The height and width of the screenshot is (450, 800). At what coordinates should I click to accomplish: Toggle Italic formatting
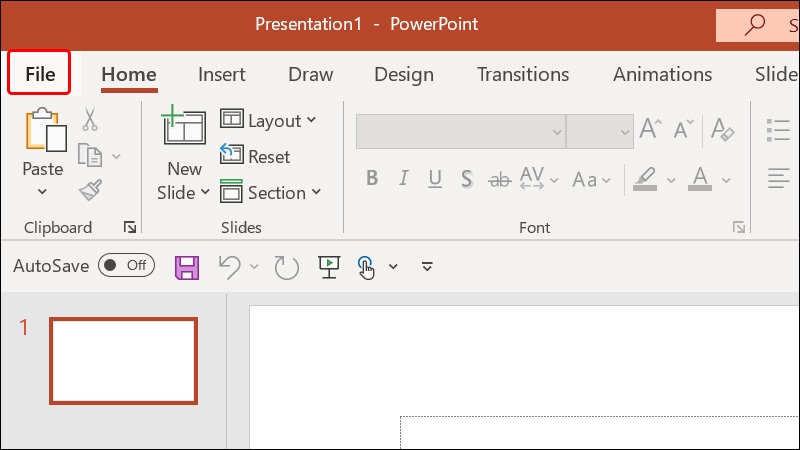(404, 179)
